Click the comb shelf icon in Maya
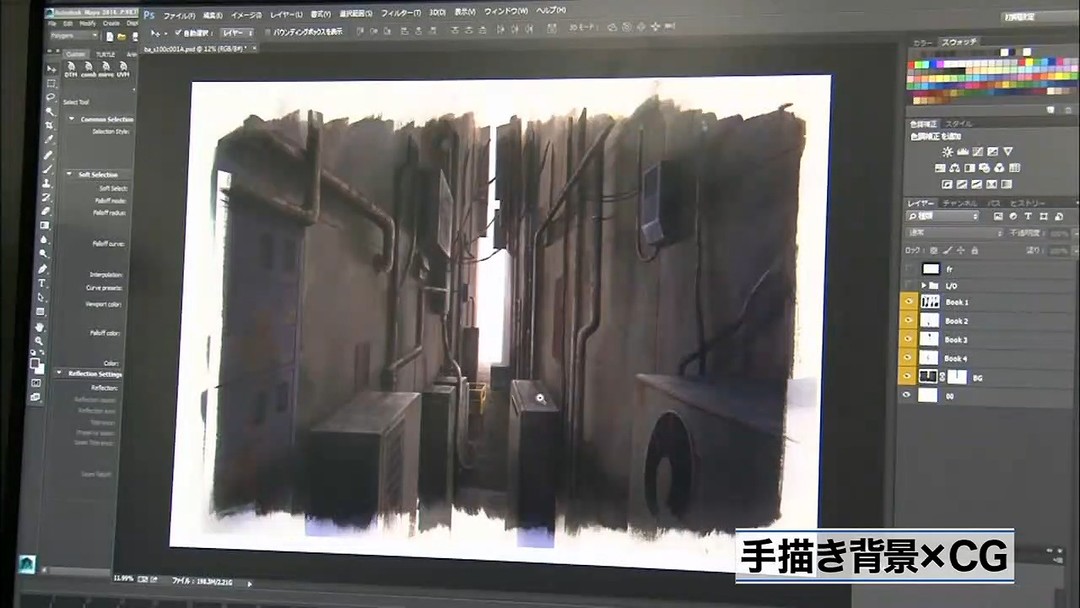Viewport: 1080px width, 608px height. [x=88, y=70]
